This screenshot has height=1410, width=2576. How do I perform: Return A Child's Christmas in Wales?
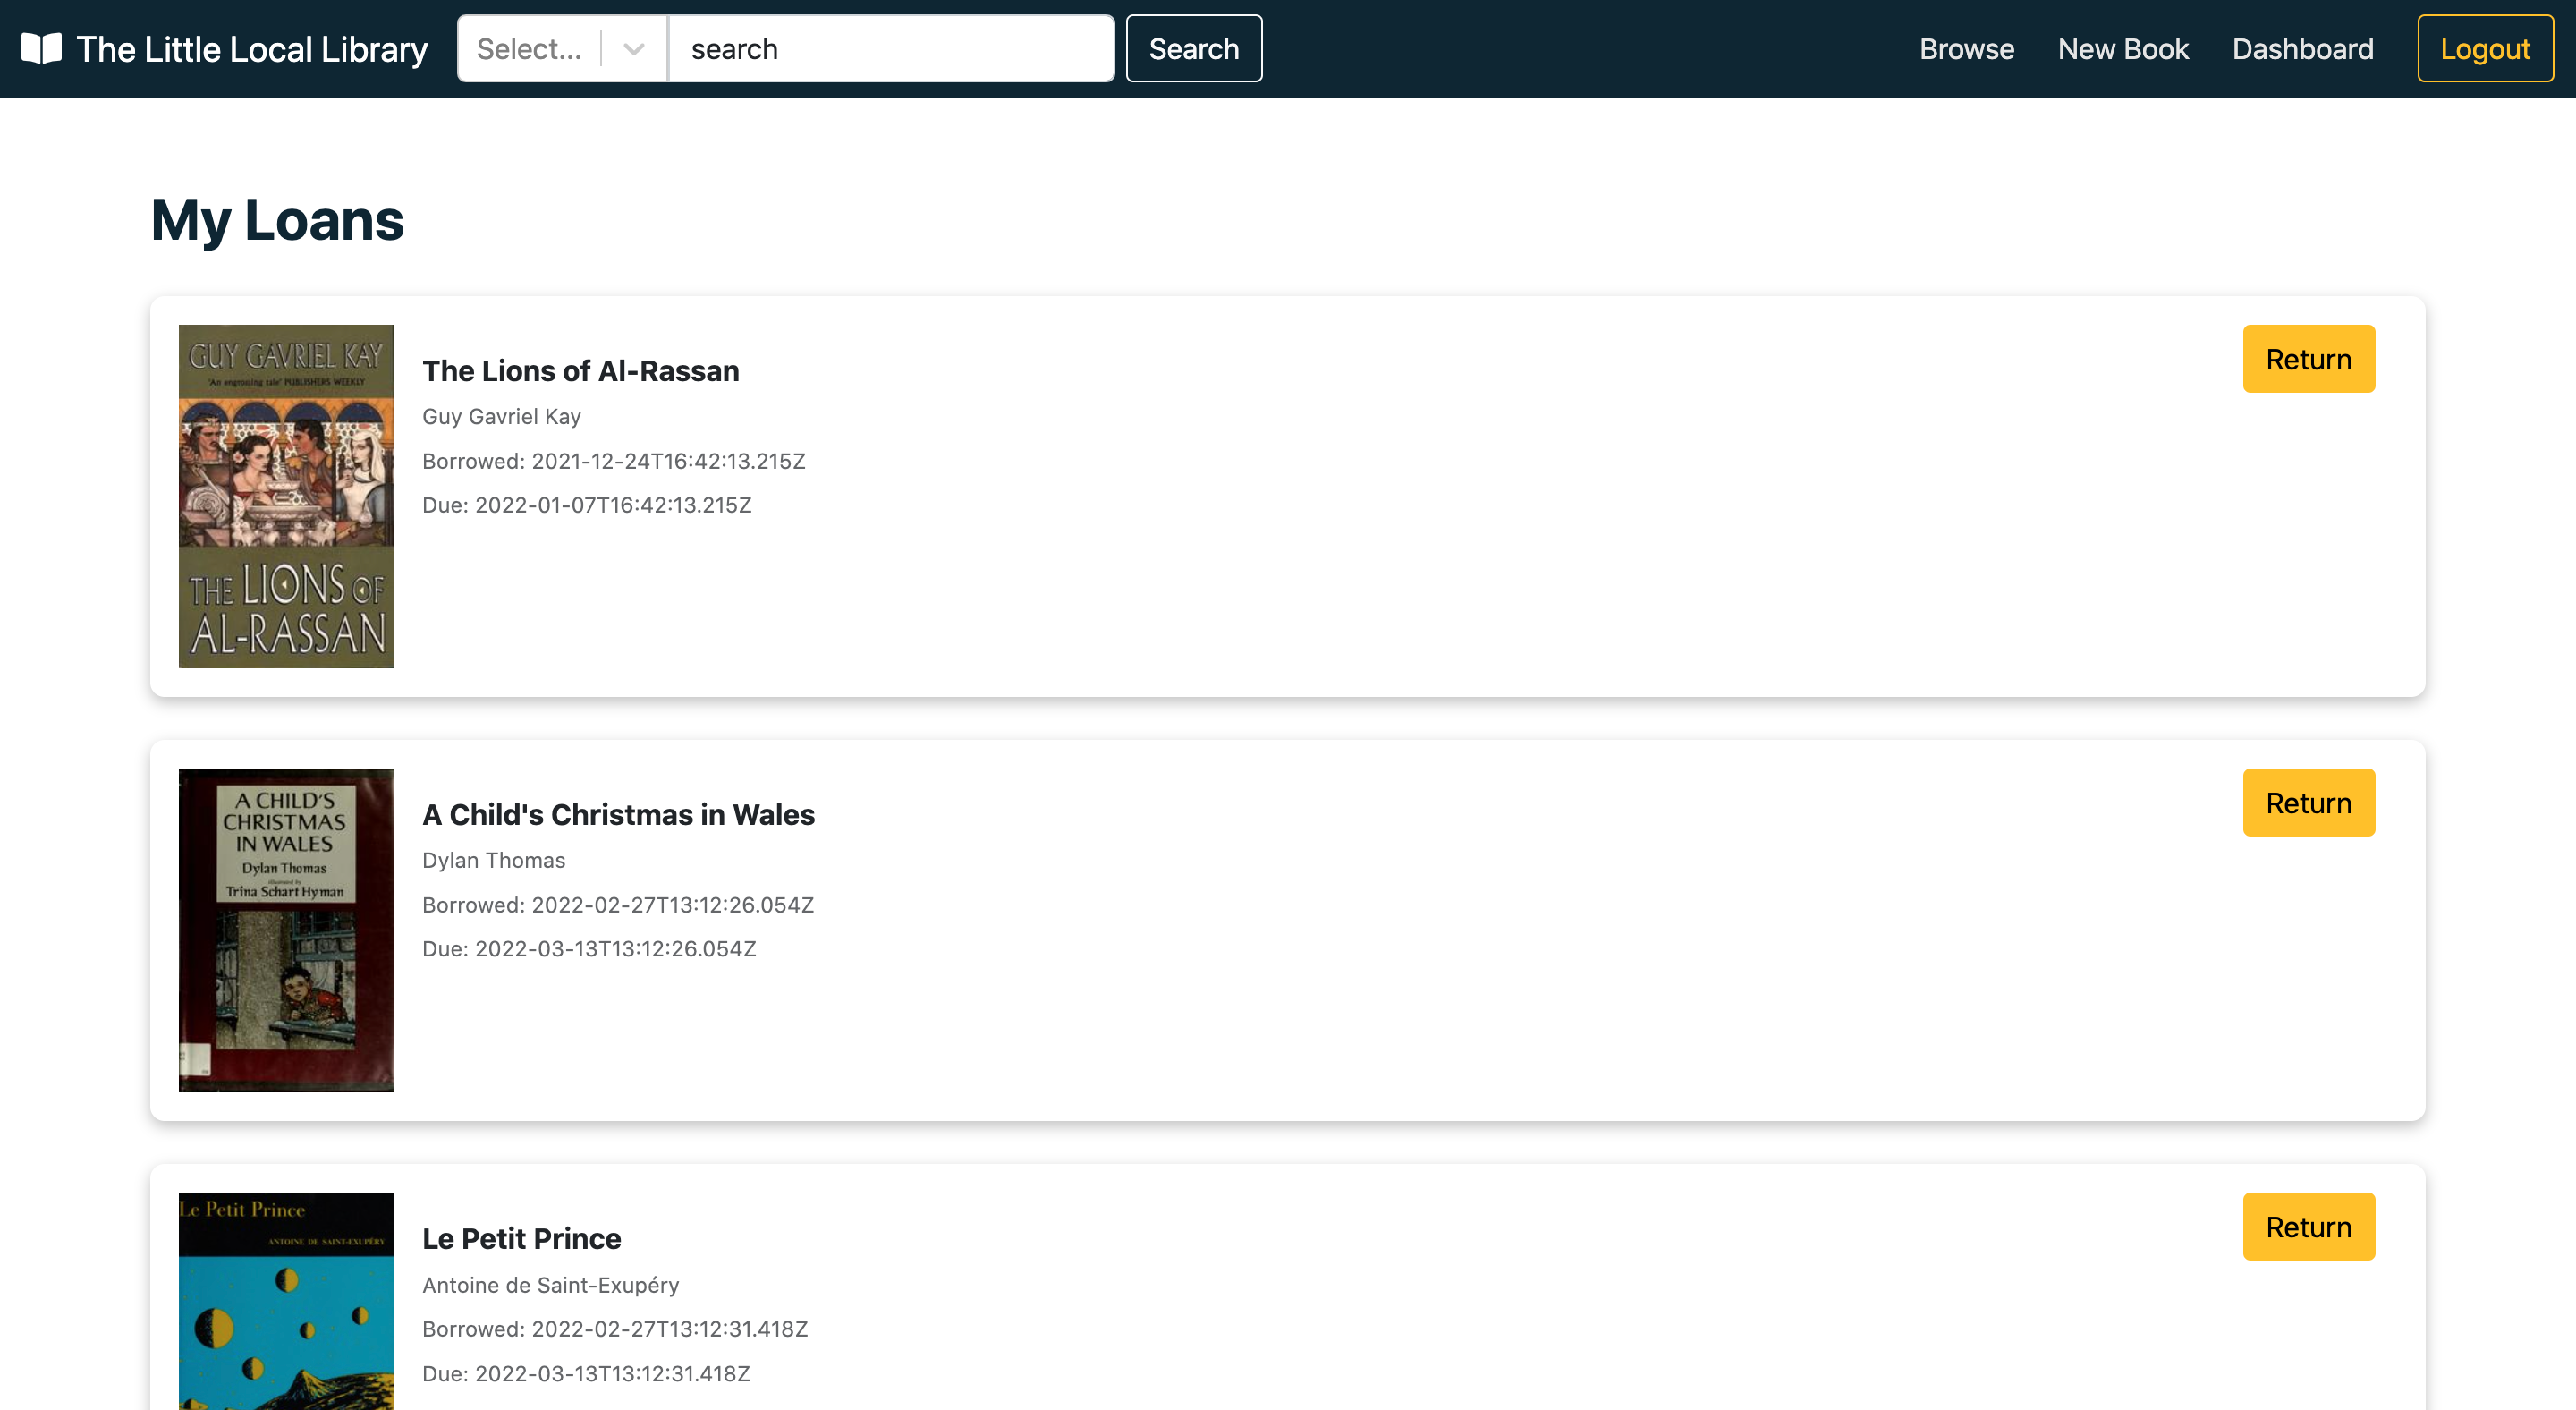pyautogui.click(x=2308, y=803)
